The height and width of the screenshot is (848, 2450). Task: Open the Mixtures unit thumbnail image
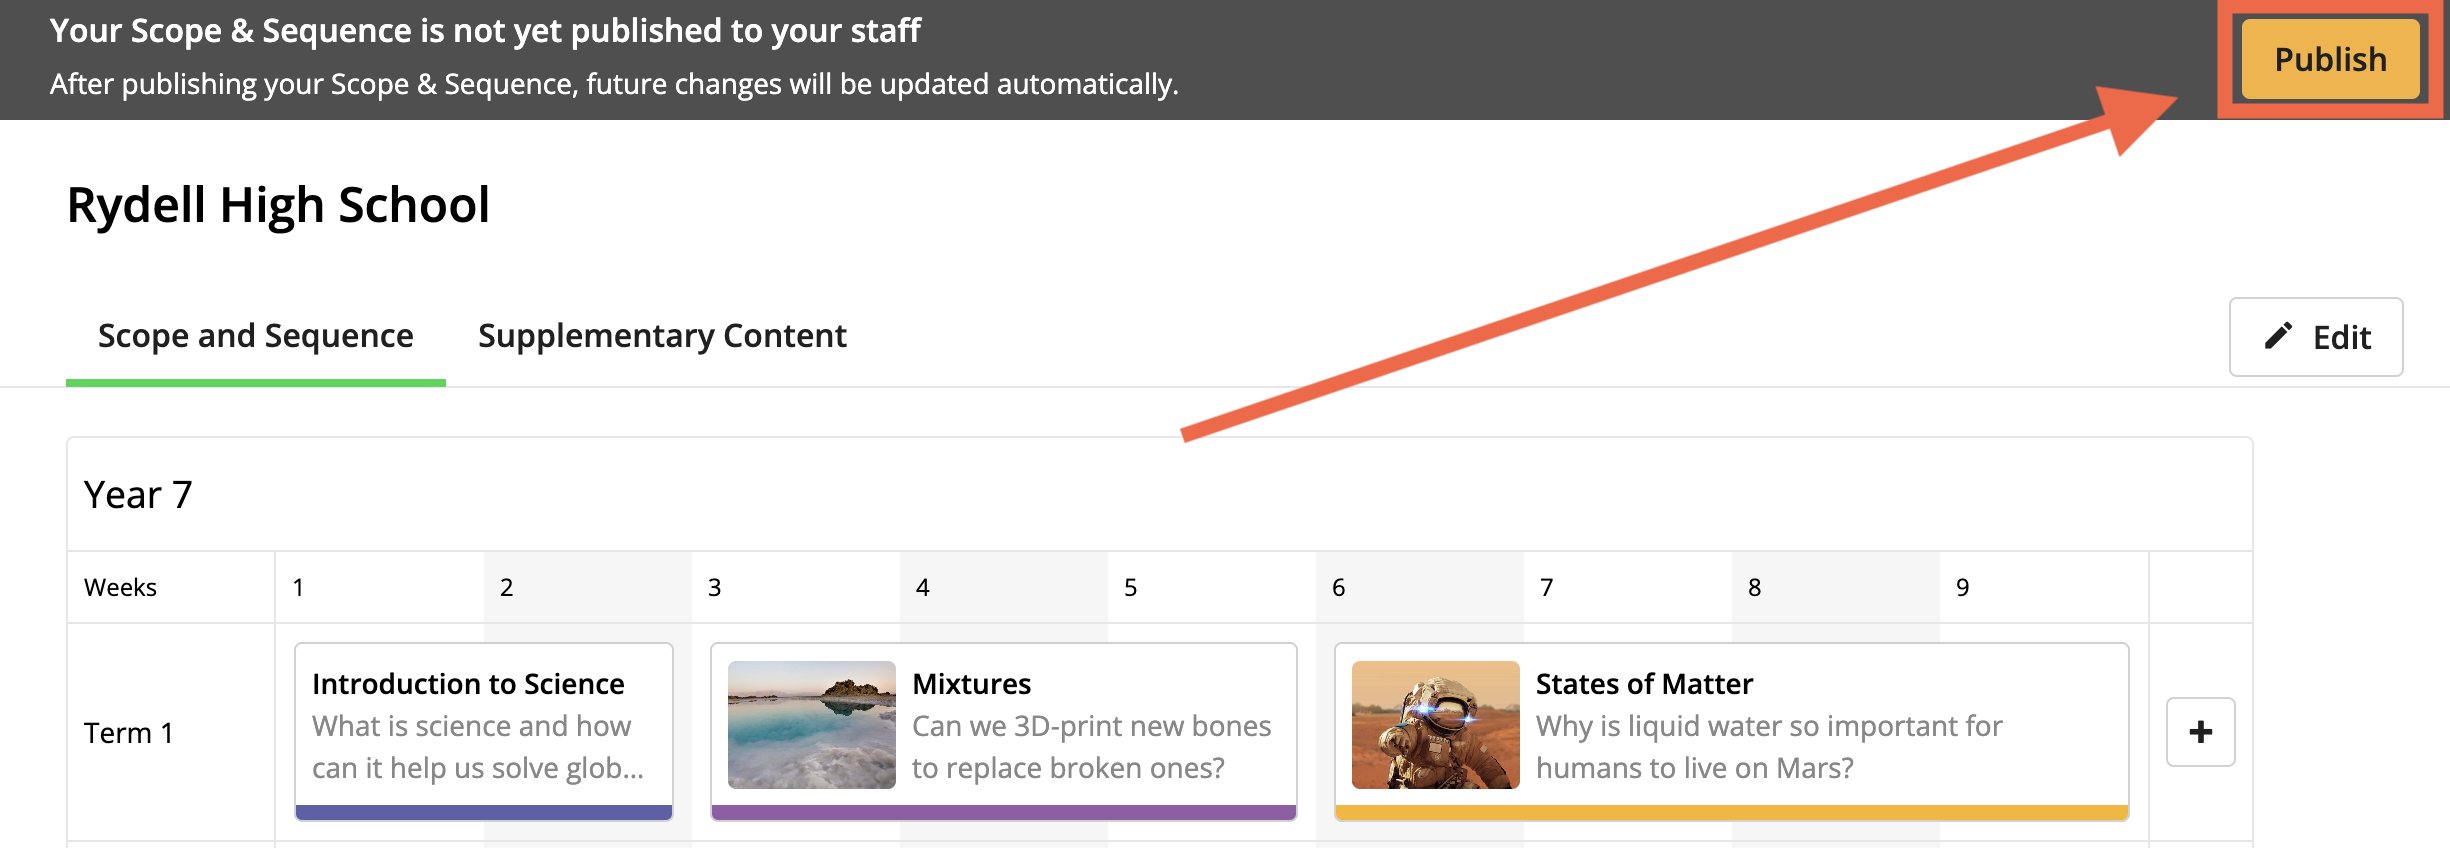coord(811,725)
